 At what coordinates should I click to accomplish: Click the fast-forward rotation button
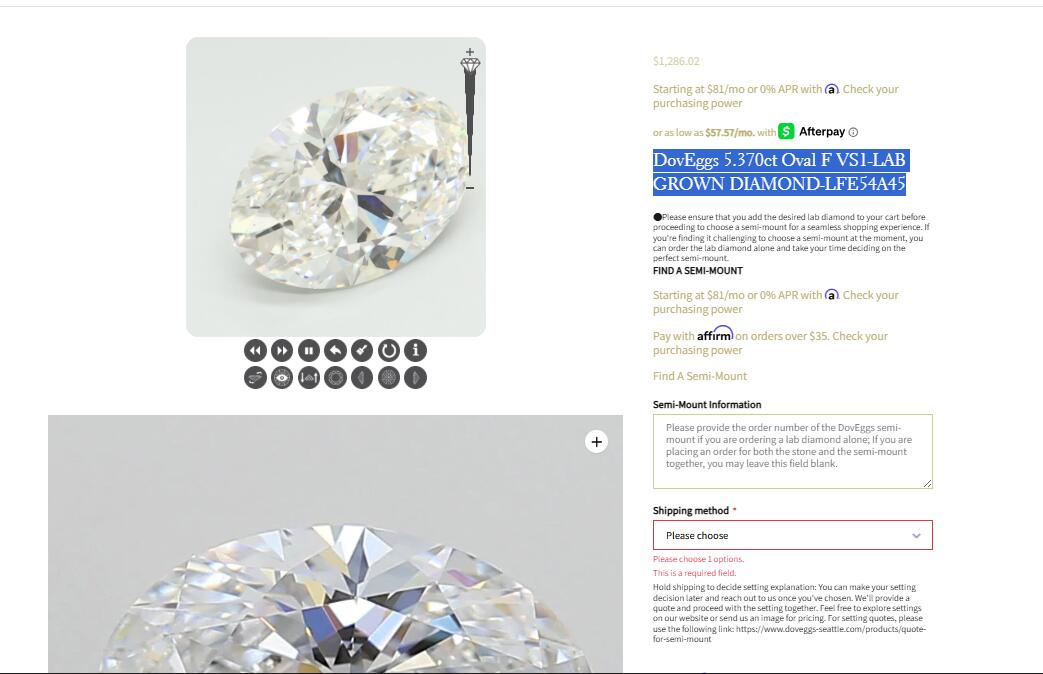[x=282, y=351]
